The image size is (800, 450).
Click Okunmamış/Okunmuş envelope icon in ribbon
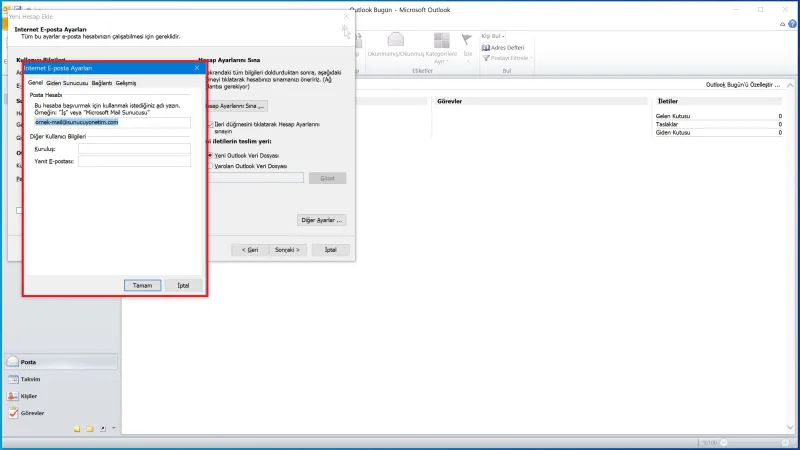click(395, 40)
